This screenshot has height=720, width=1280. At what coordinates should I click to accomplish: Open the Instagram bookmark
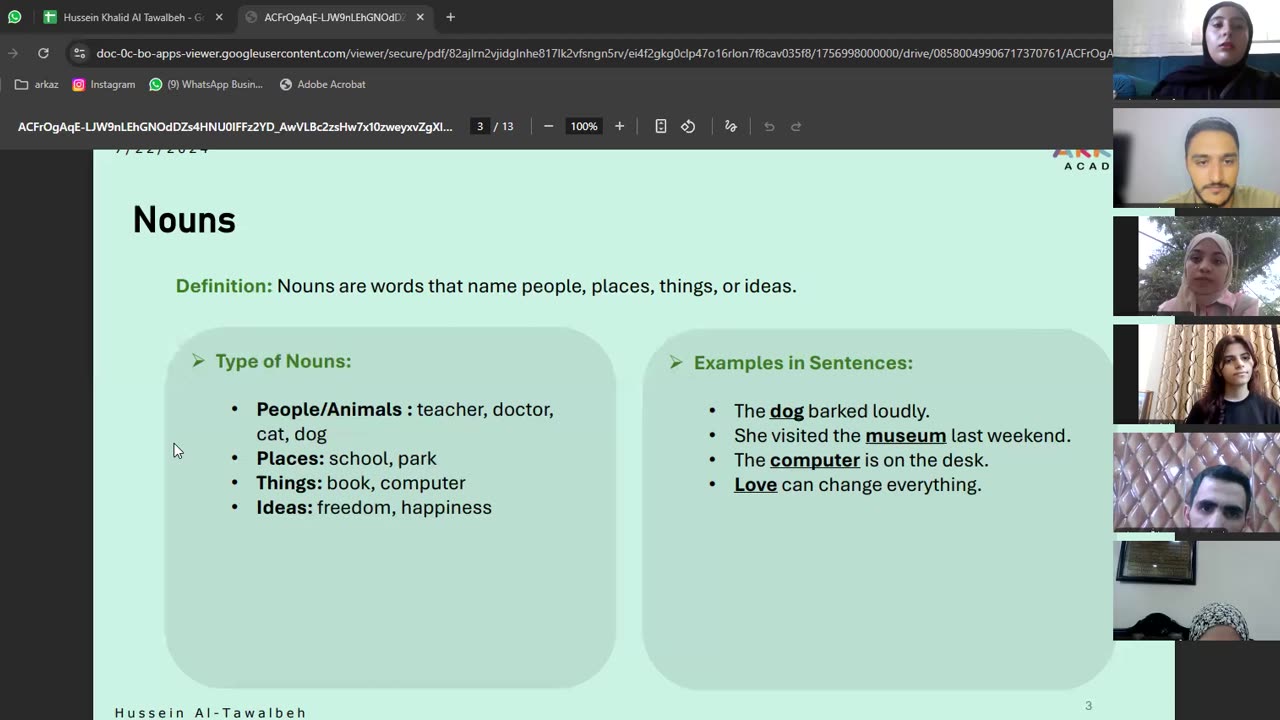(x=103, y=84)
